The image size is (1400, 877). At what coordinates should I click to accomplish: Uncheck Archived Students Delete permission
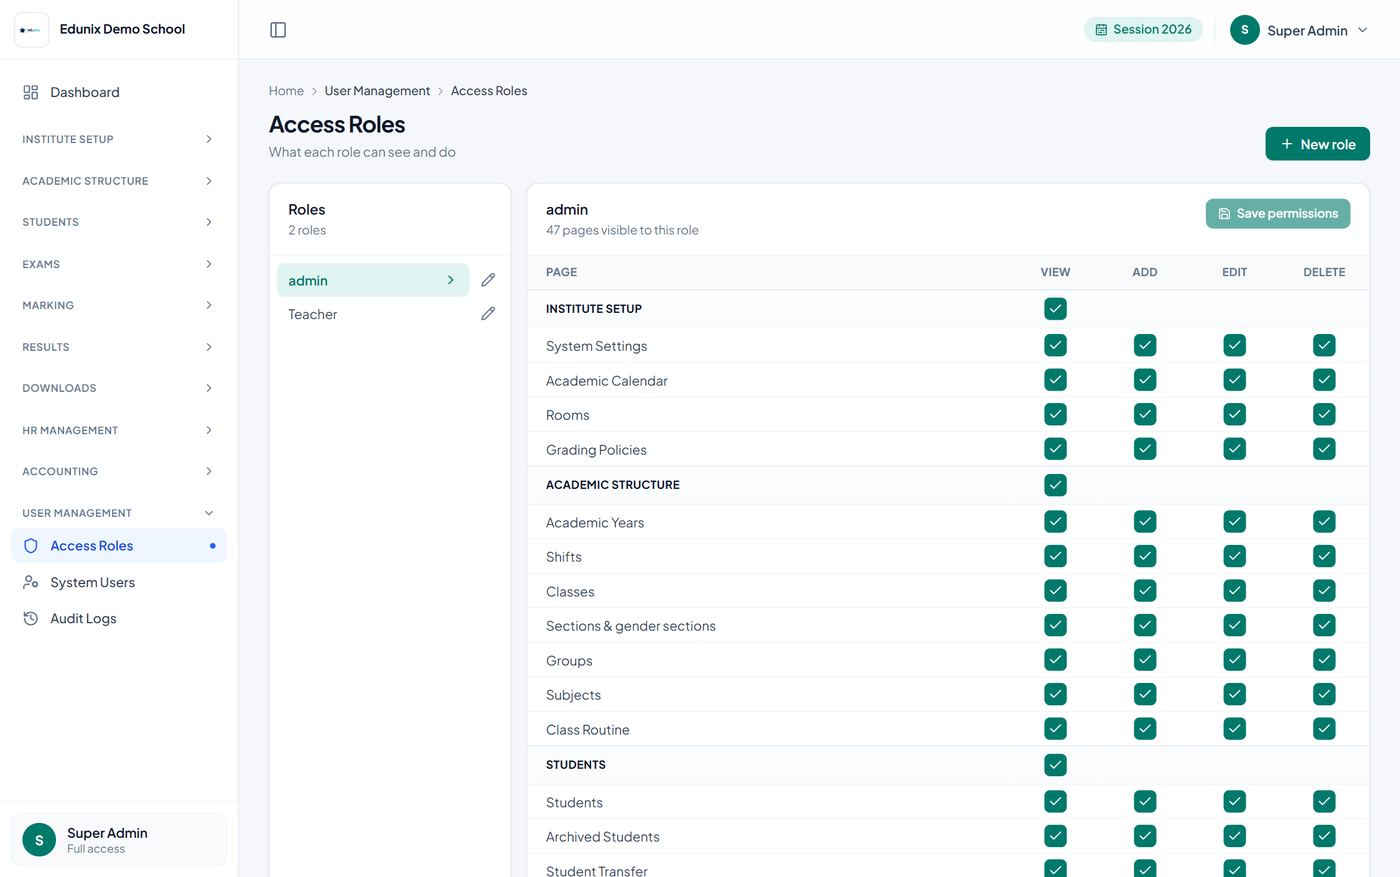click(x=1324, y=836)
